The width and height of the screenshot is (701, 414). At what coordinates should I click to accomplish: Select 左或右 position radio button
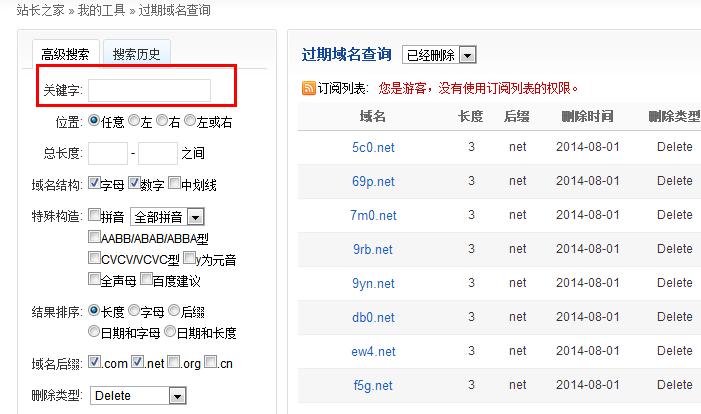coord(190,120)
